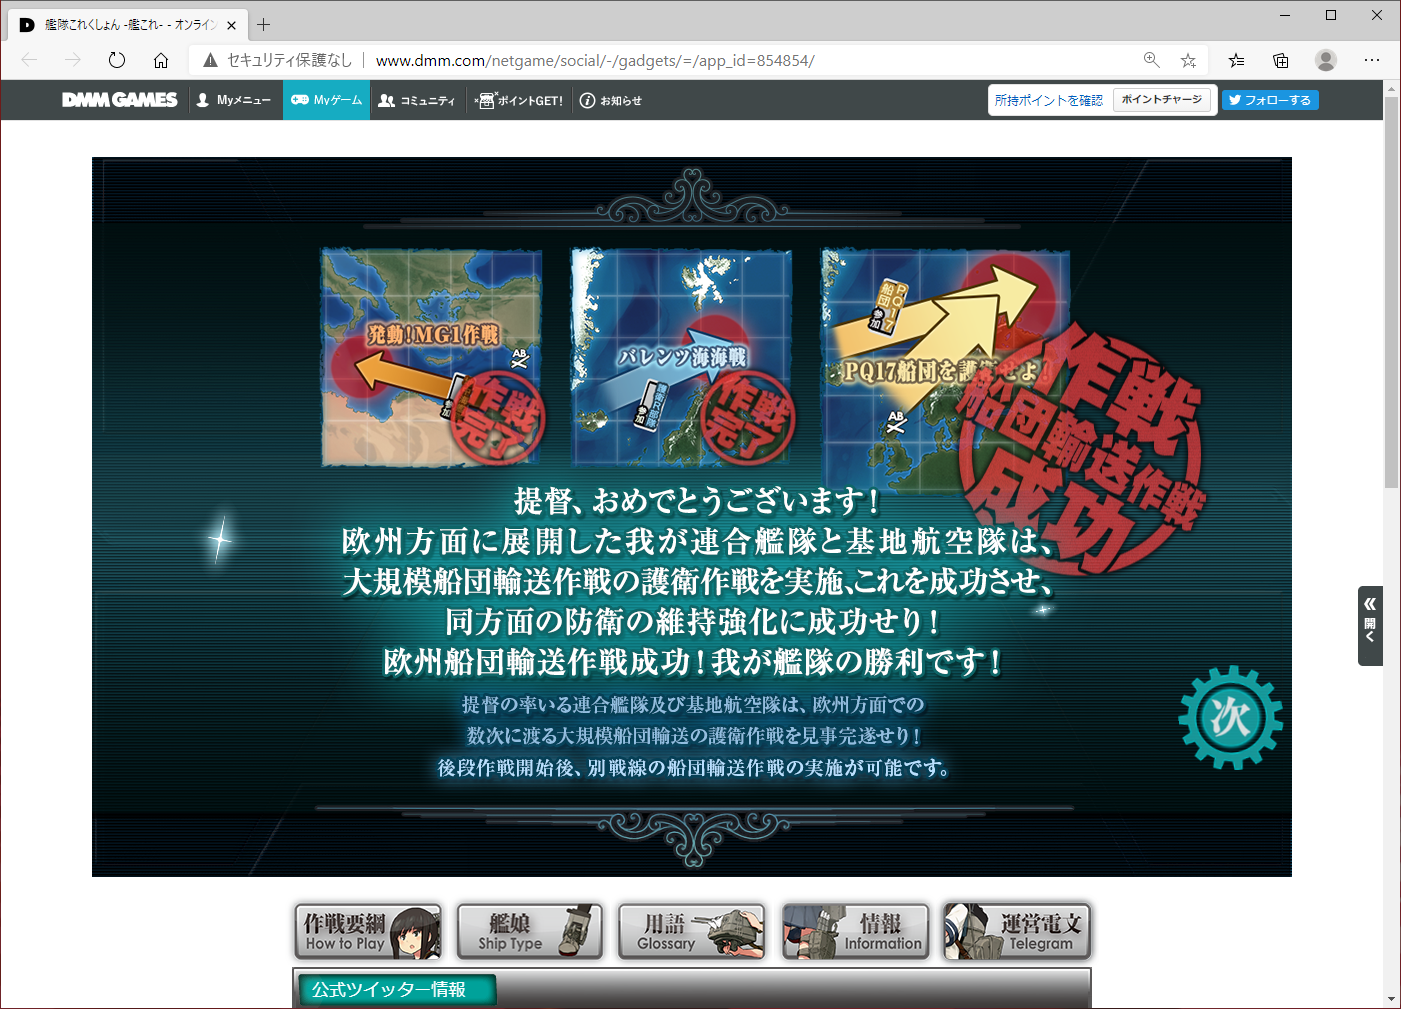Open the 運営電文 Telegram banner
The image size is (1401, 1009).
click(1017, 931)
